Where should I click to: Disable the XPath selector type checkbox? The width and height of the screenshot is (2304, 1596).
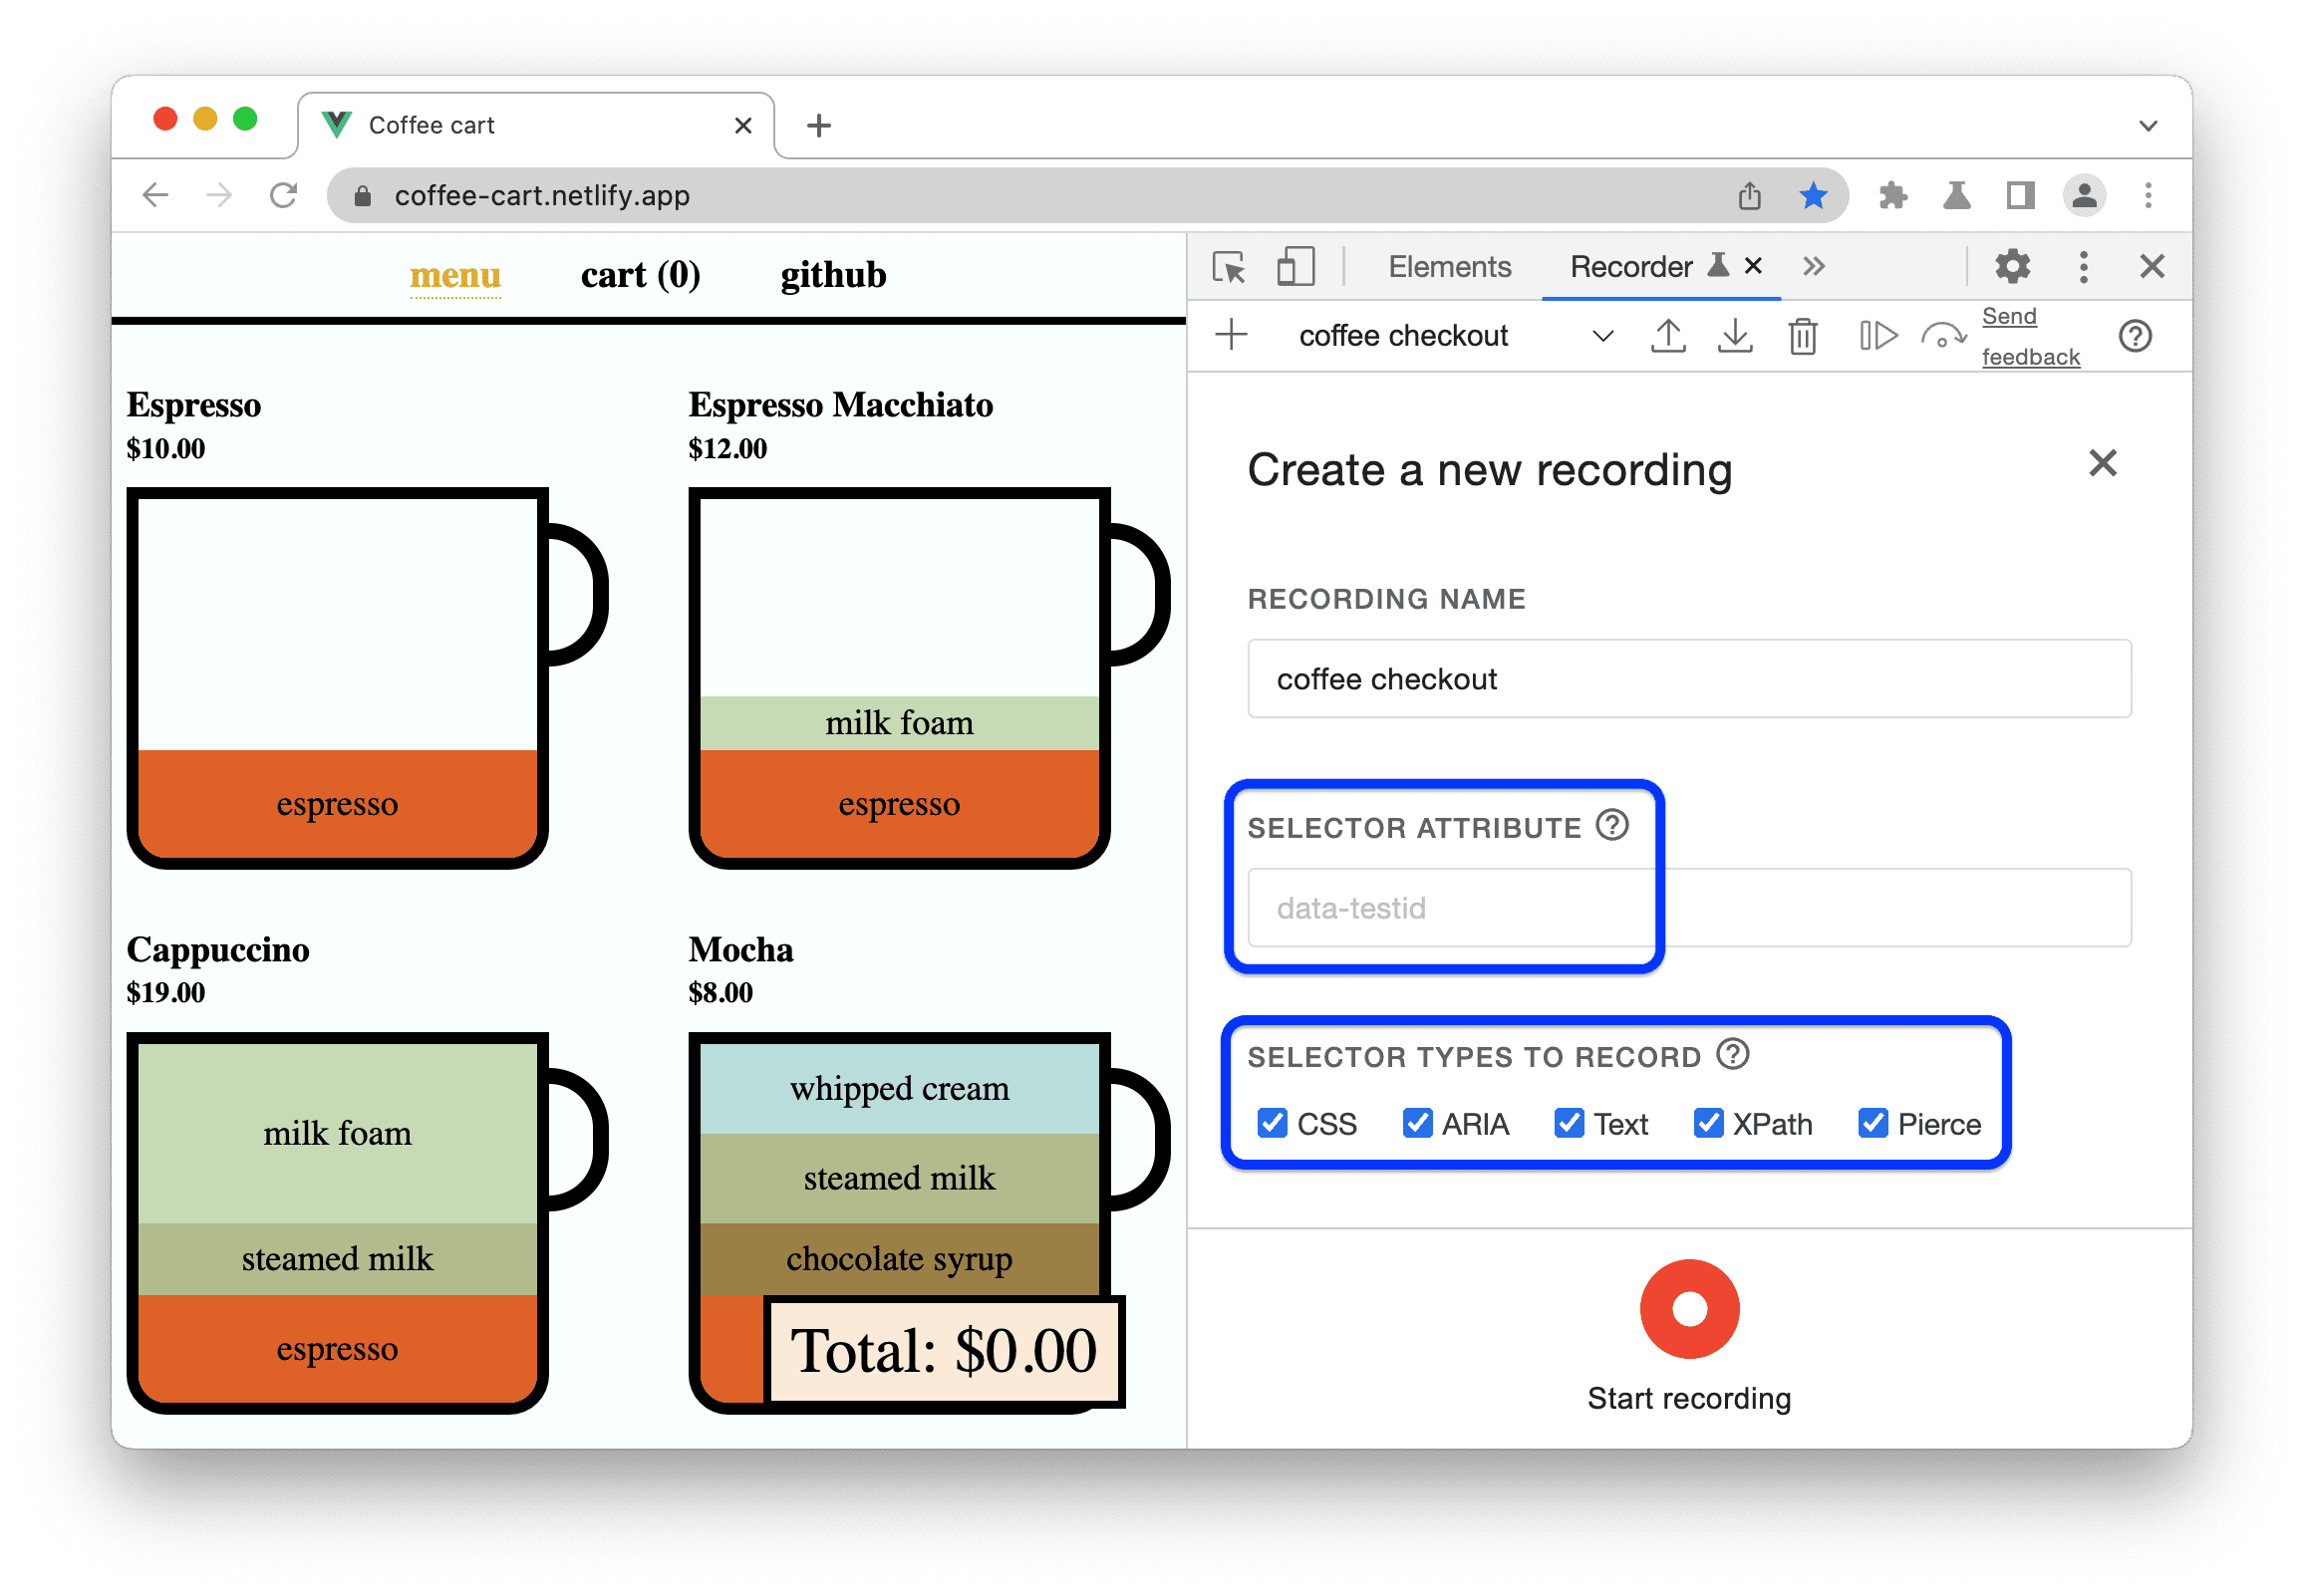pyautogui.click(x=1709, y=1124)
